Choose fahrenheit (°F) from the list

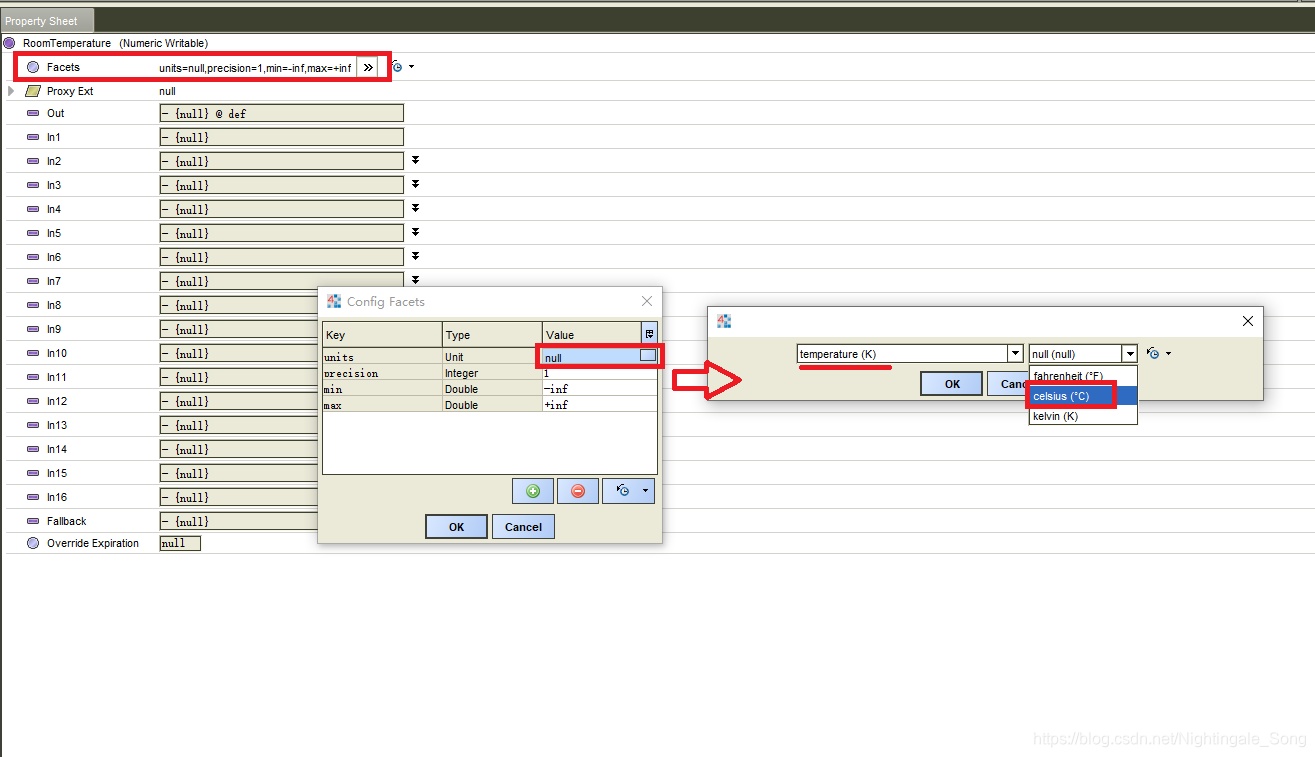coord(1083,376)
